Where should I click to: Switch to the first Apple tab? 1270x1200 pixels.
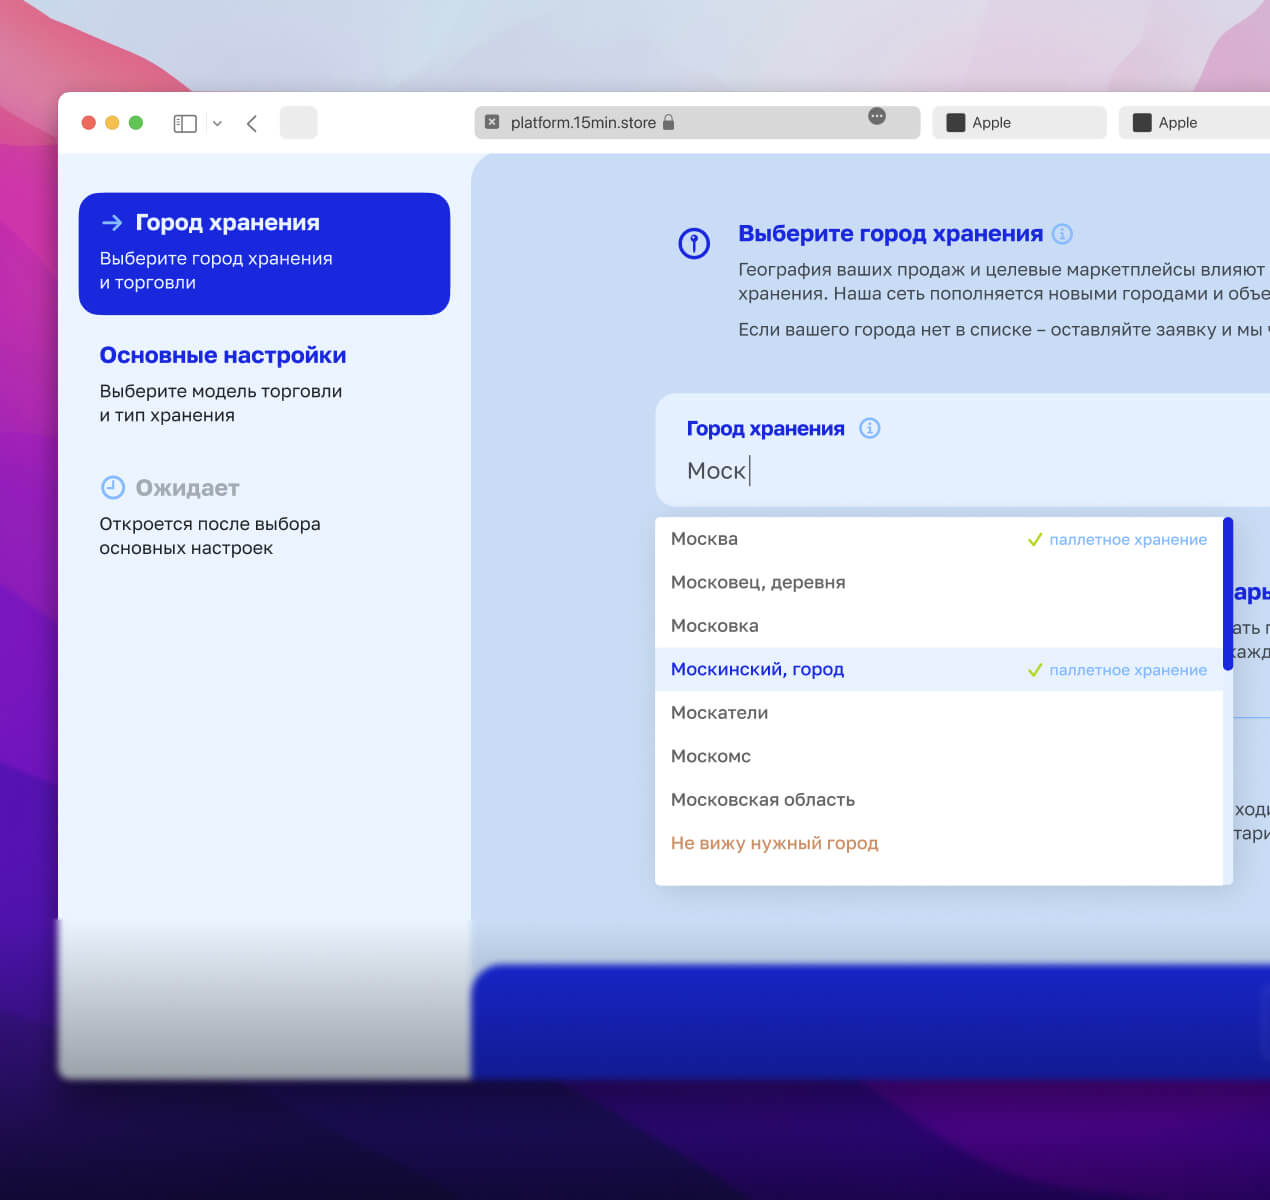pyautogui.click(x=1018, y=122)
